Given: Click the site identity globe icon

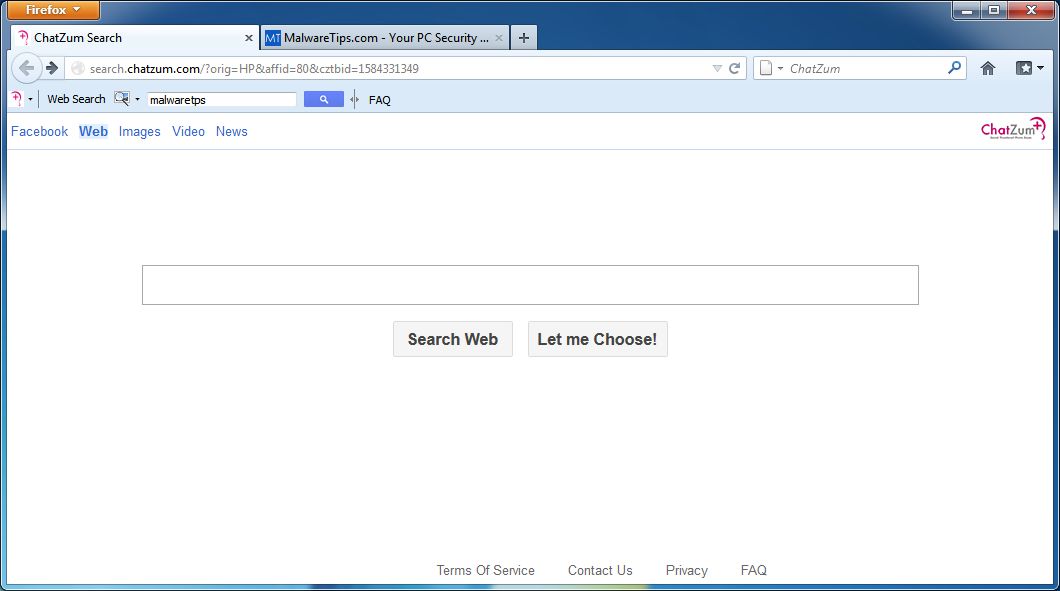Looking at the screenshot, I should tap(78, 68).
